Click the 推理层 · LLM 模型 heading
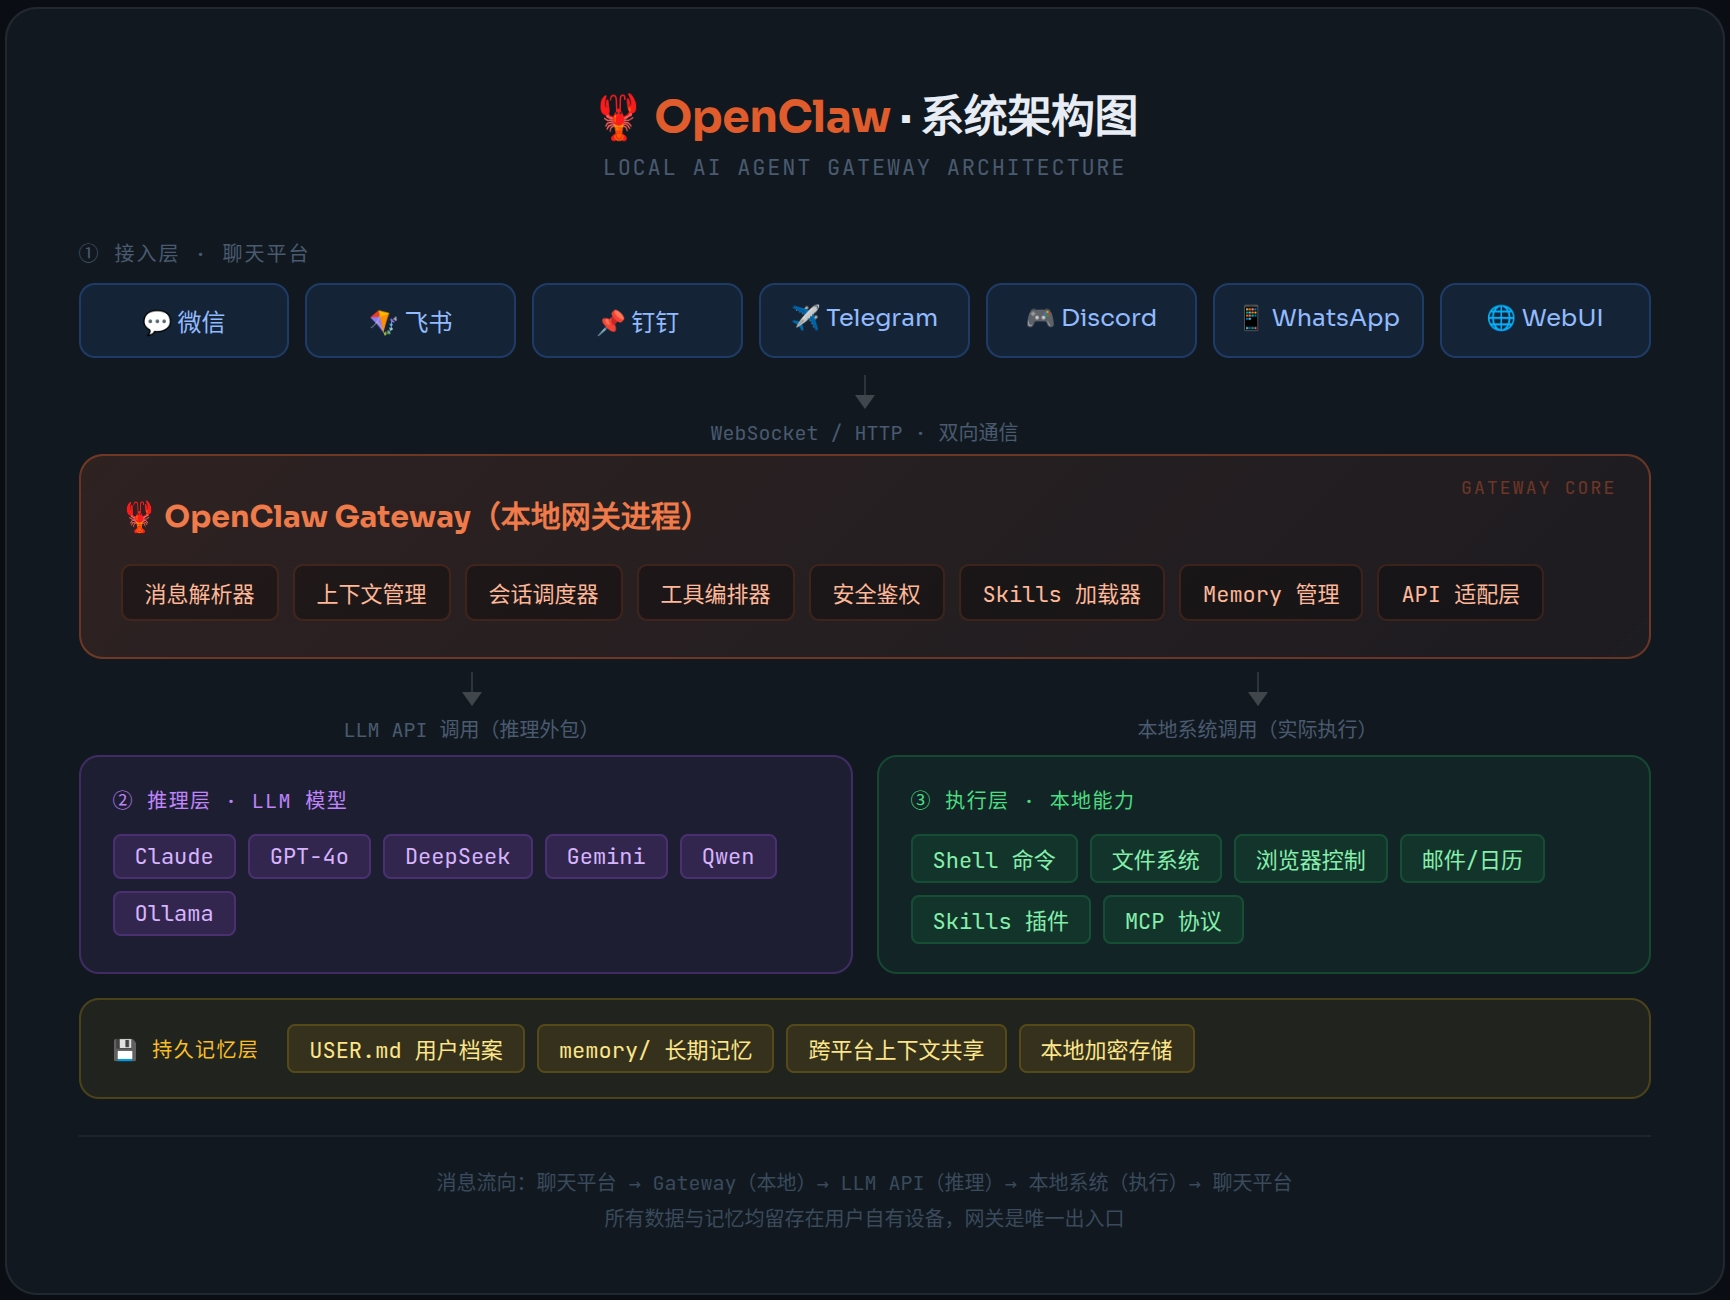 coord(230,800)
